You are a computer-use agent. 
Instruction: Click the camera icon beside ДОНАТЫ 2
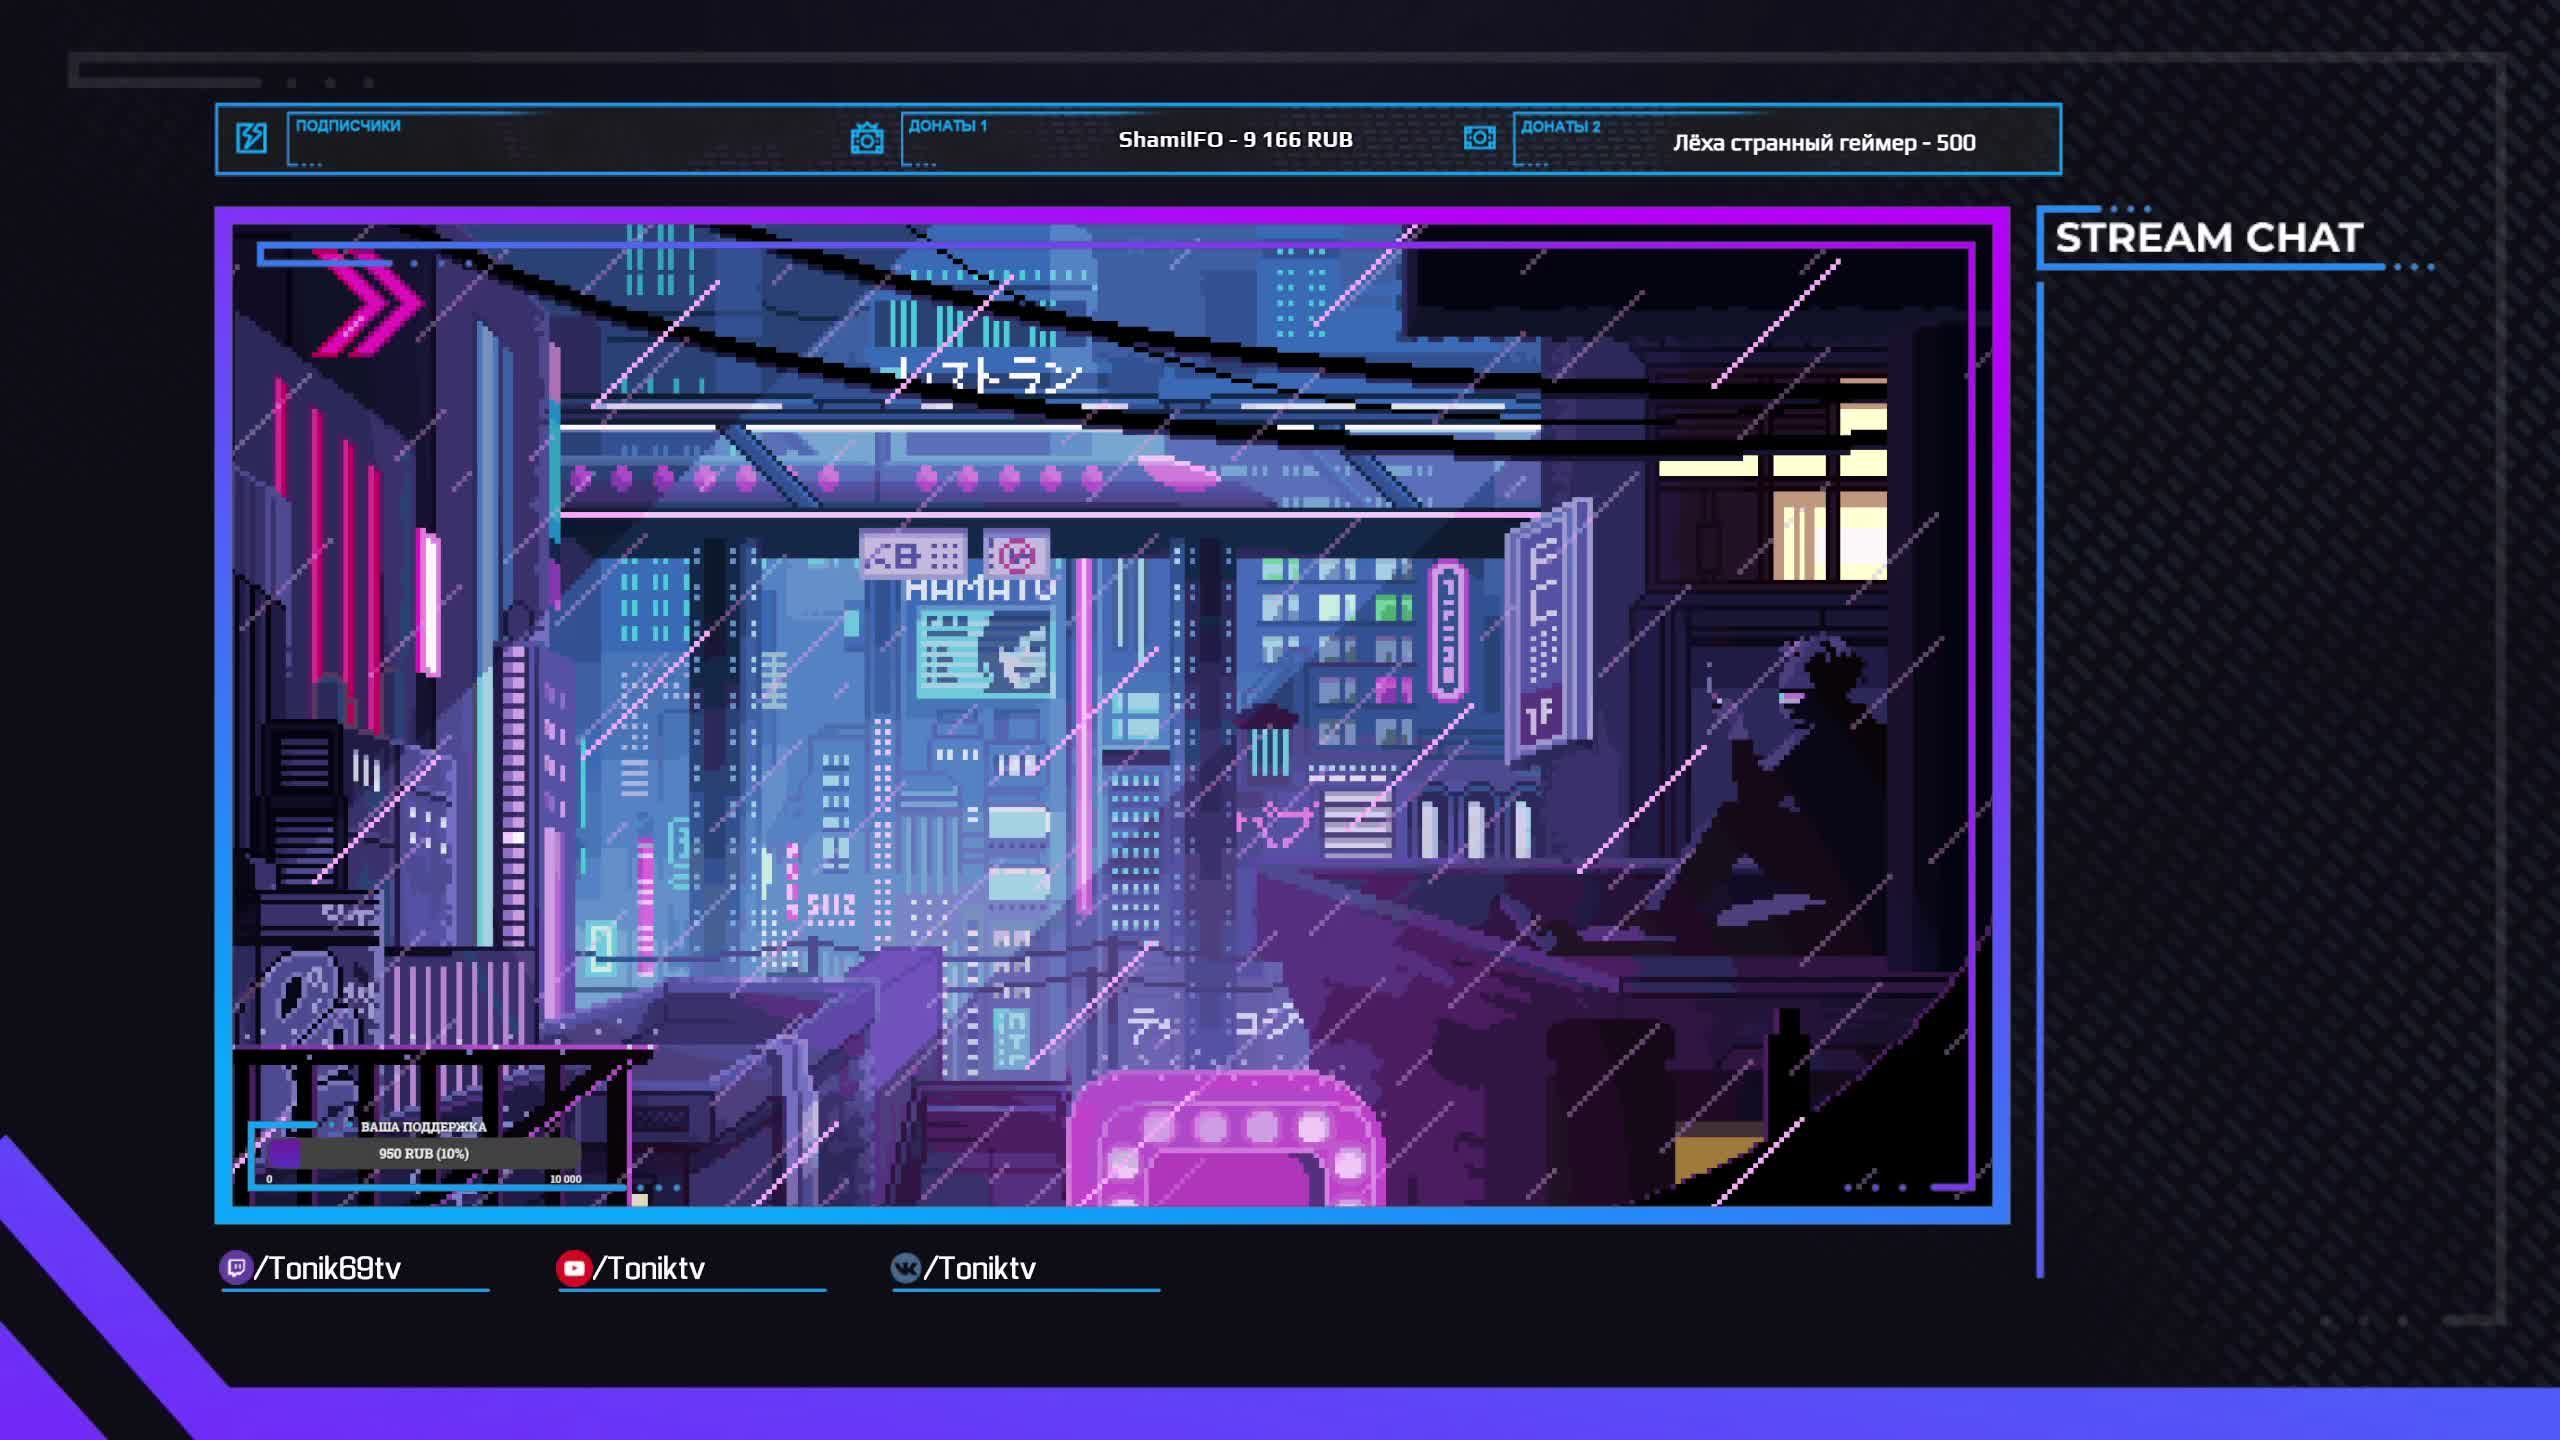(x=1479, y=138)
